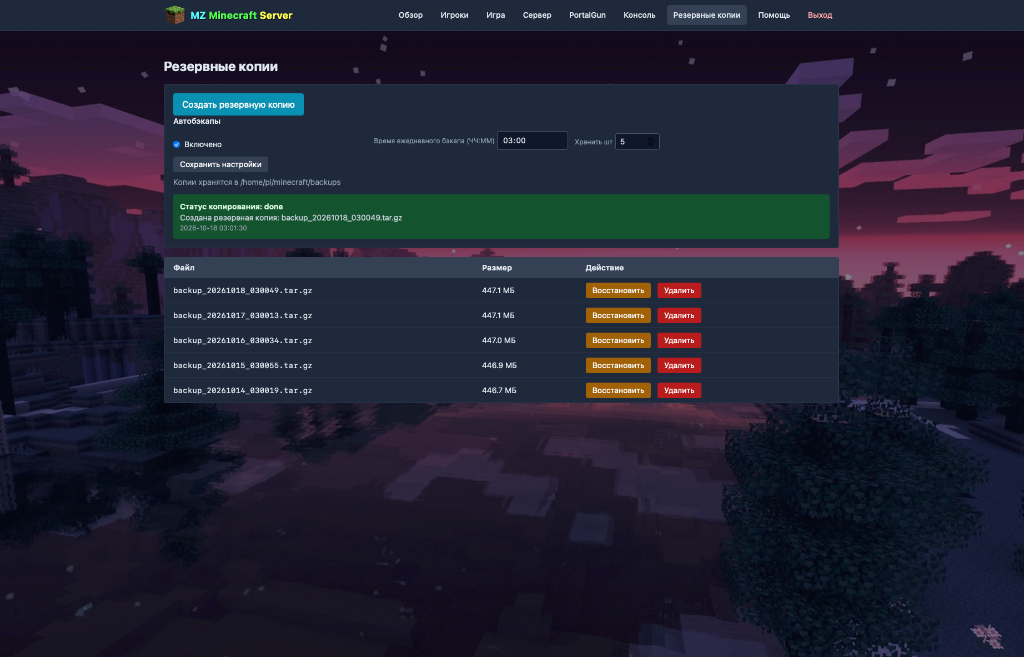Focus the Хранить шт quantity field
Screen dimensions: 1024x657
click(637, 142)
